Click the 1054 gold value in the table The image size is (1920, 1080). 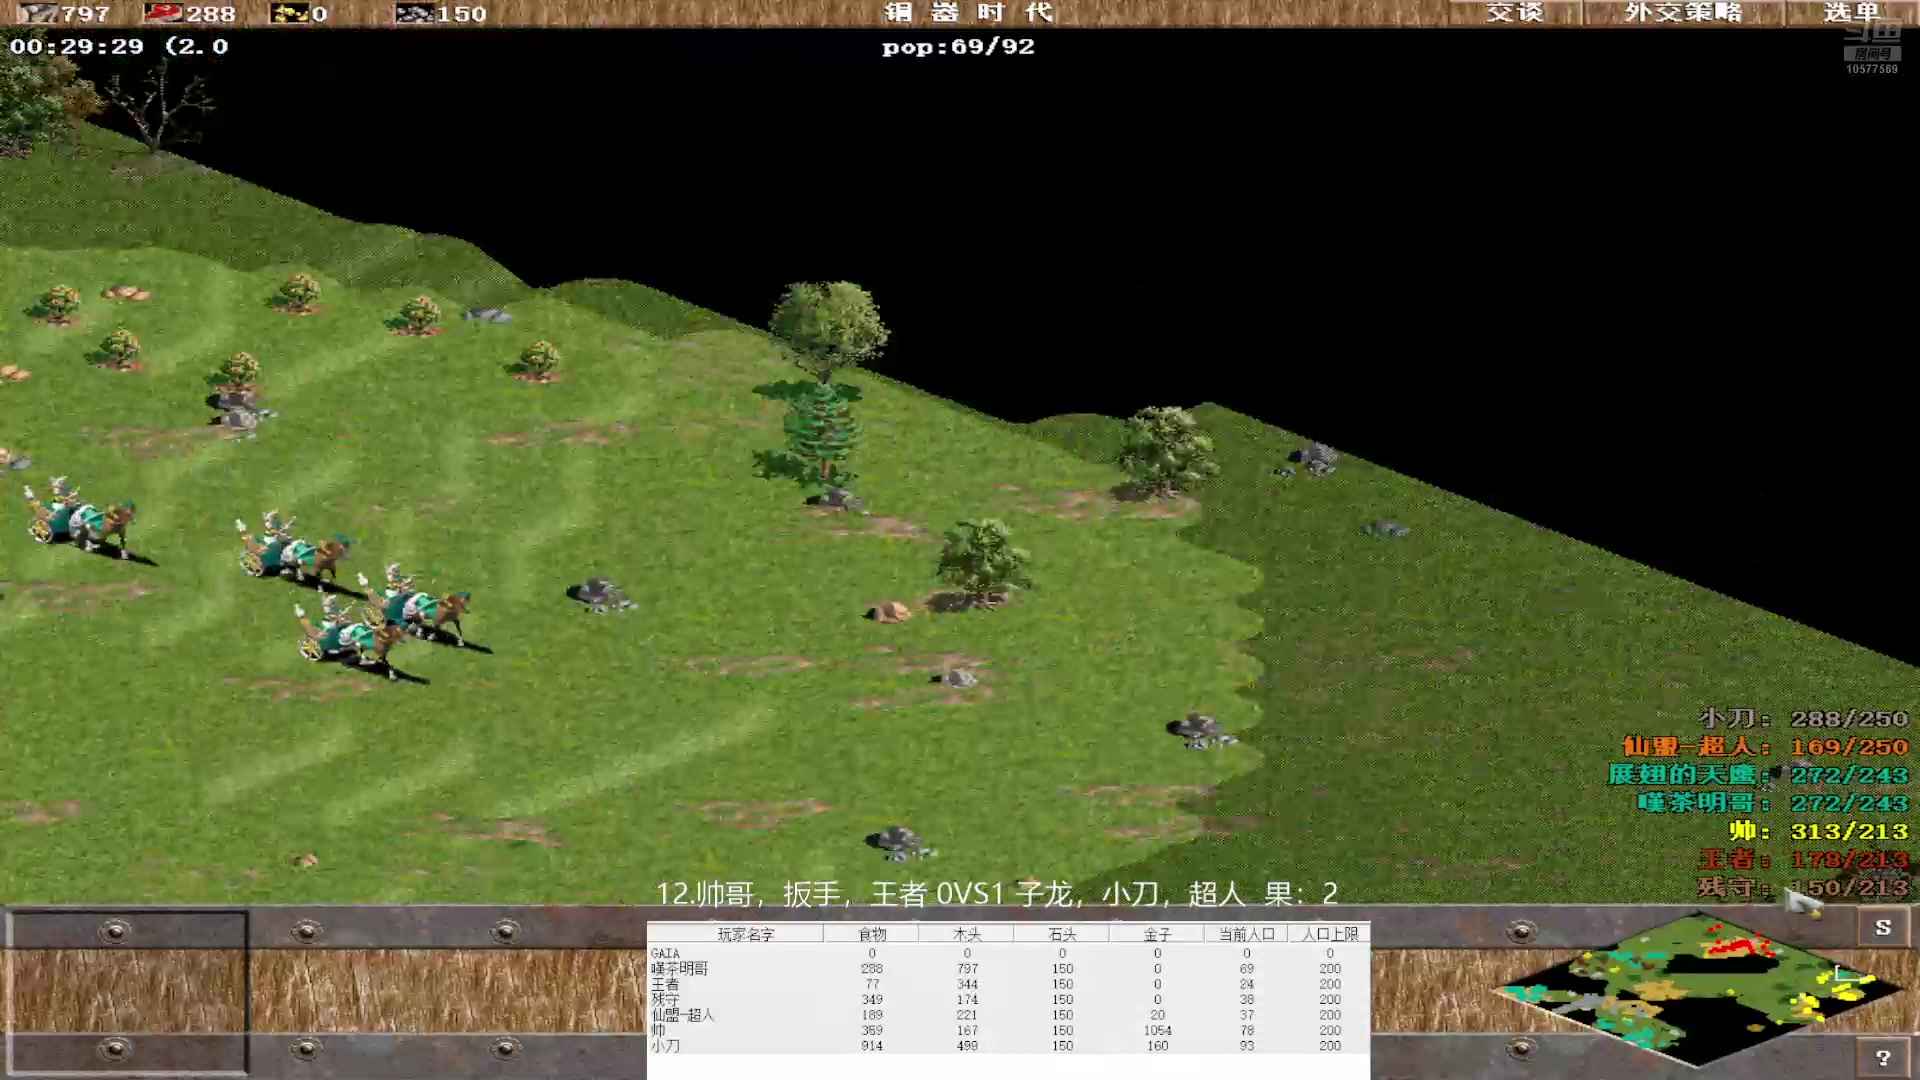1157,1030
